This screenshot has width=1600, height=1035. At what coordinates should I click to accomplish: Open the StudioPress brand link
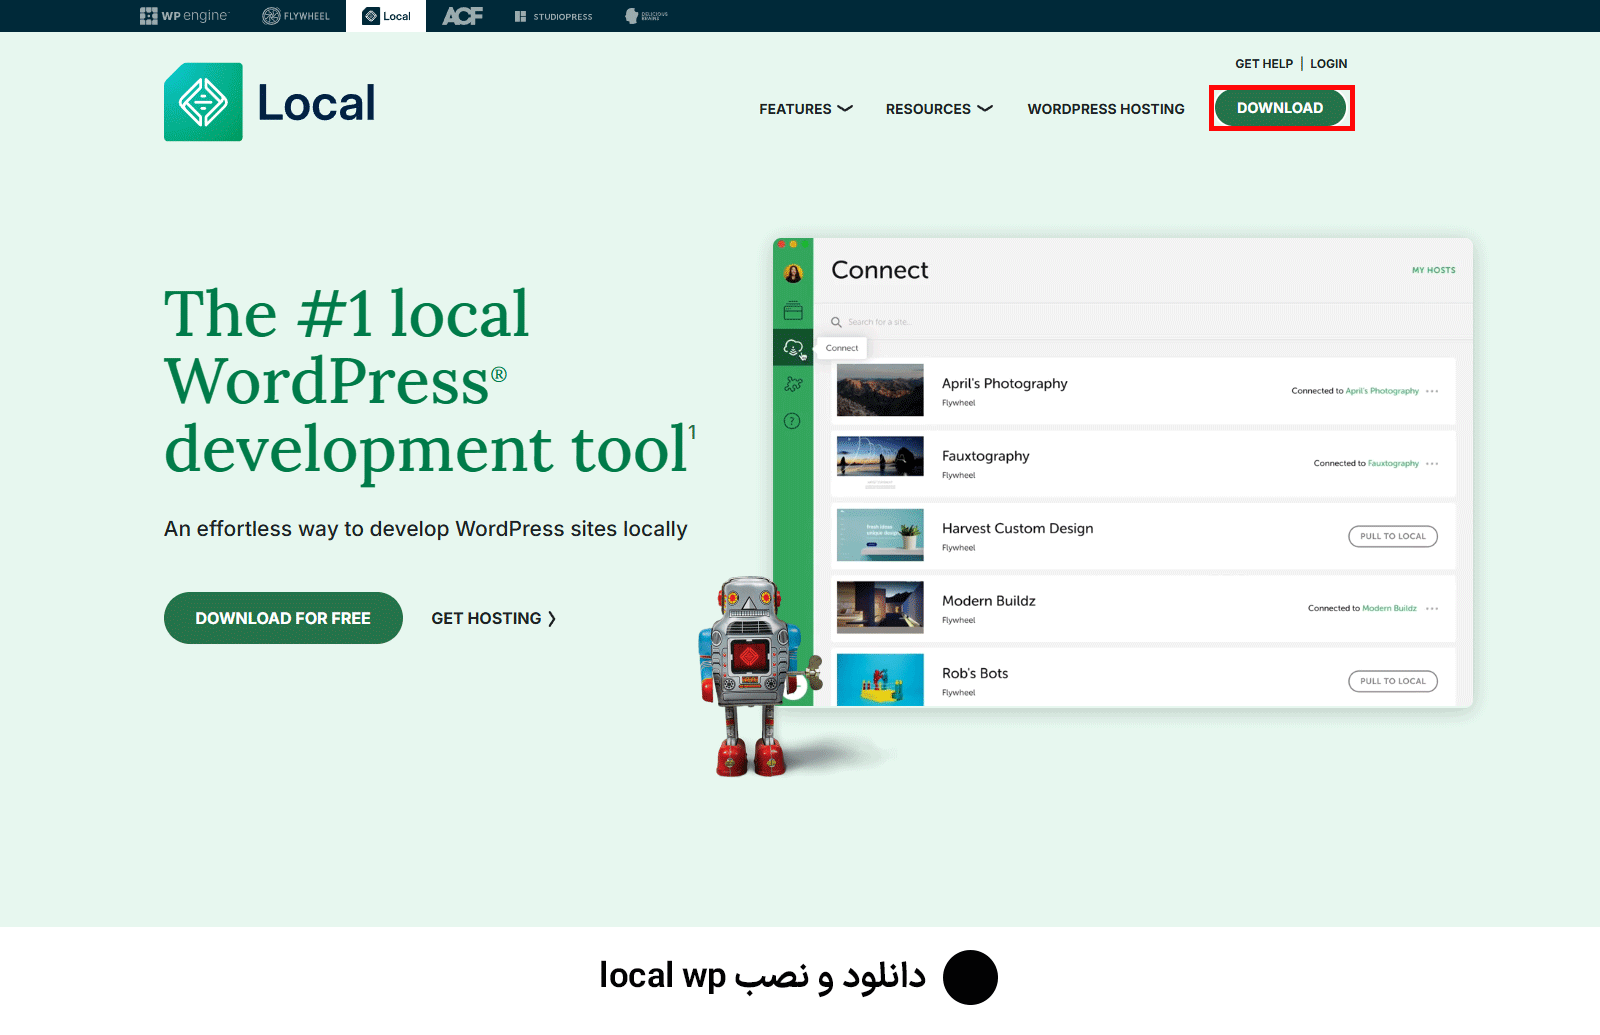click(x=553, y=16)
